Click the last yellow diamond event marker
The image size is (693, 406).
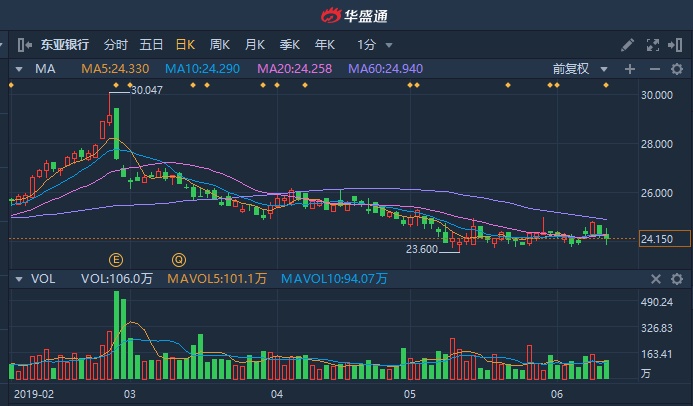606,85
